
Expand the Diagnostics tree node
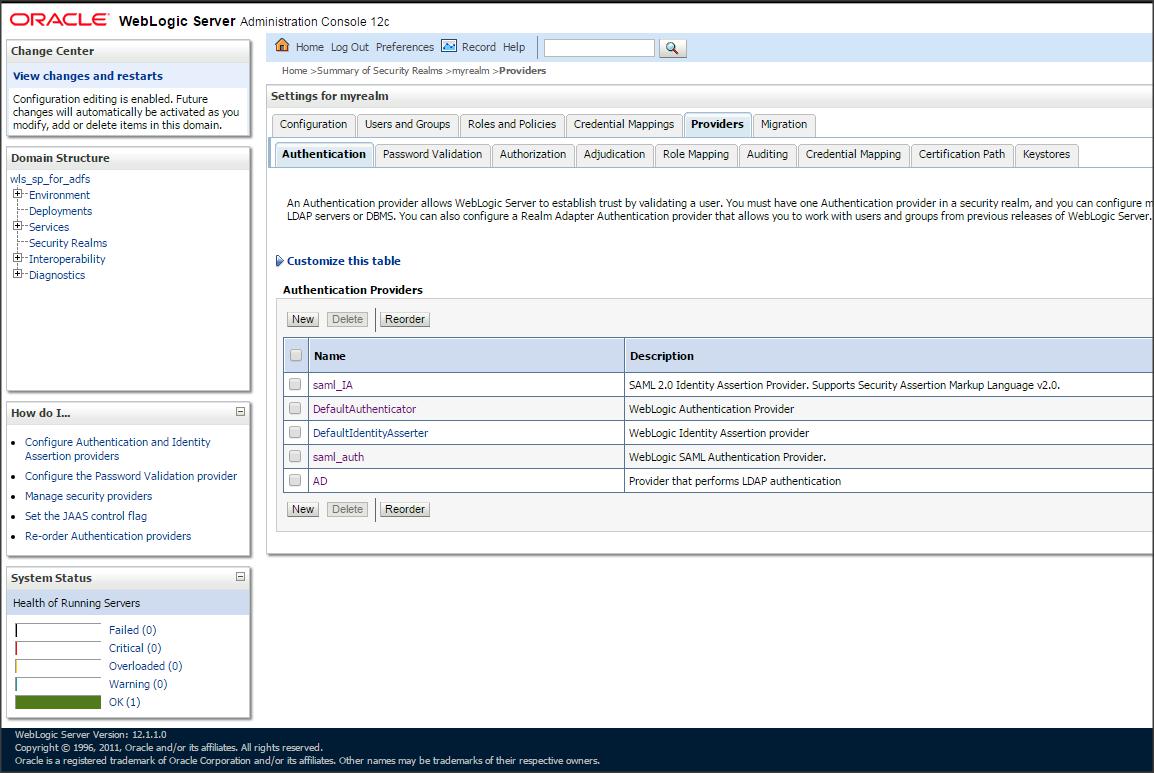point(18,275)
